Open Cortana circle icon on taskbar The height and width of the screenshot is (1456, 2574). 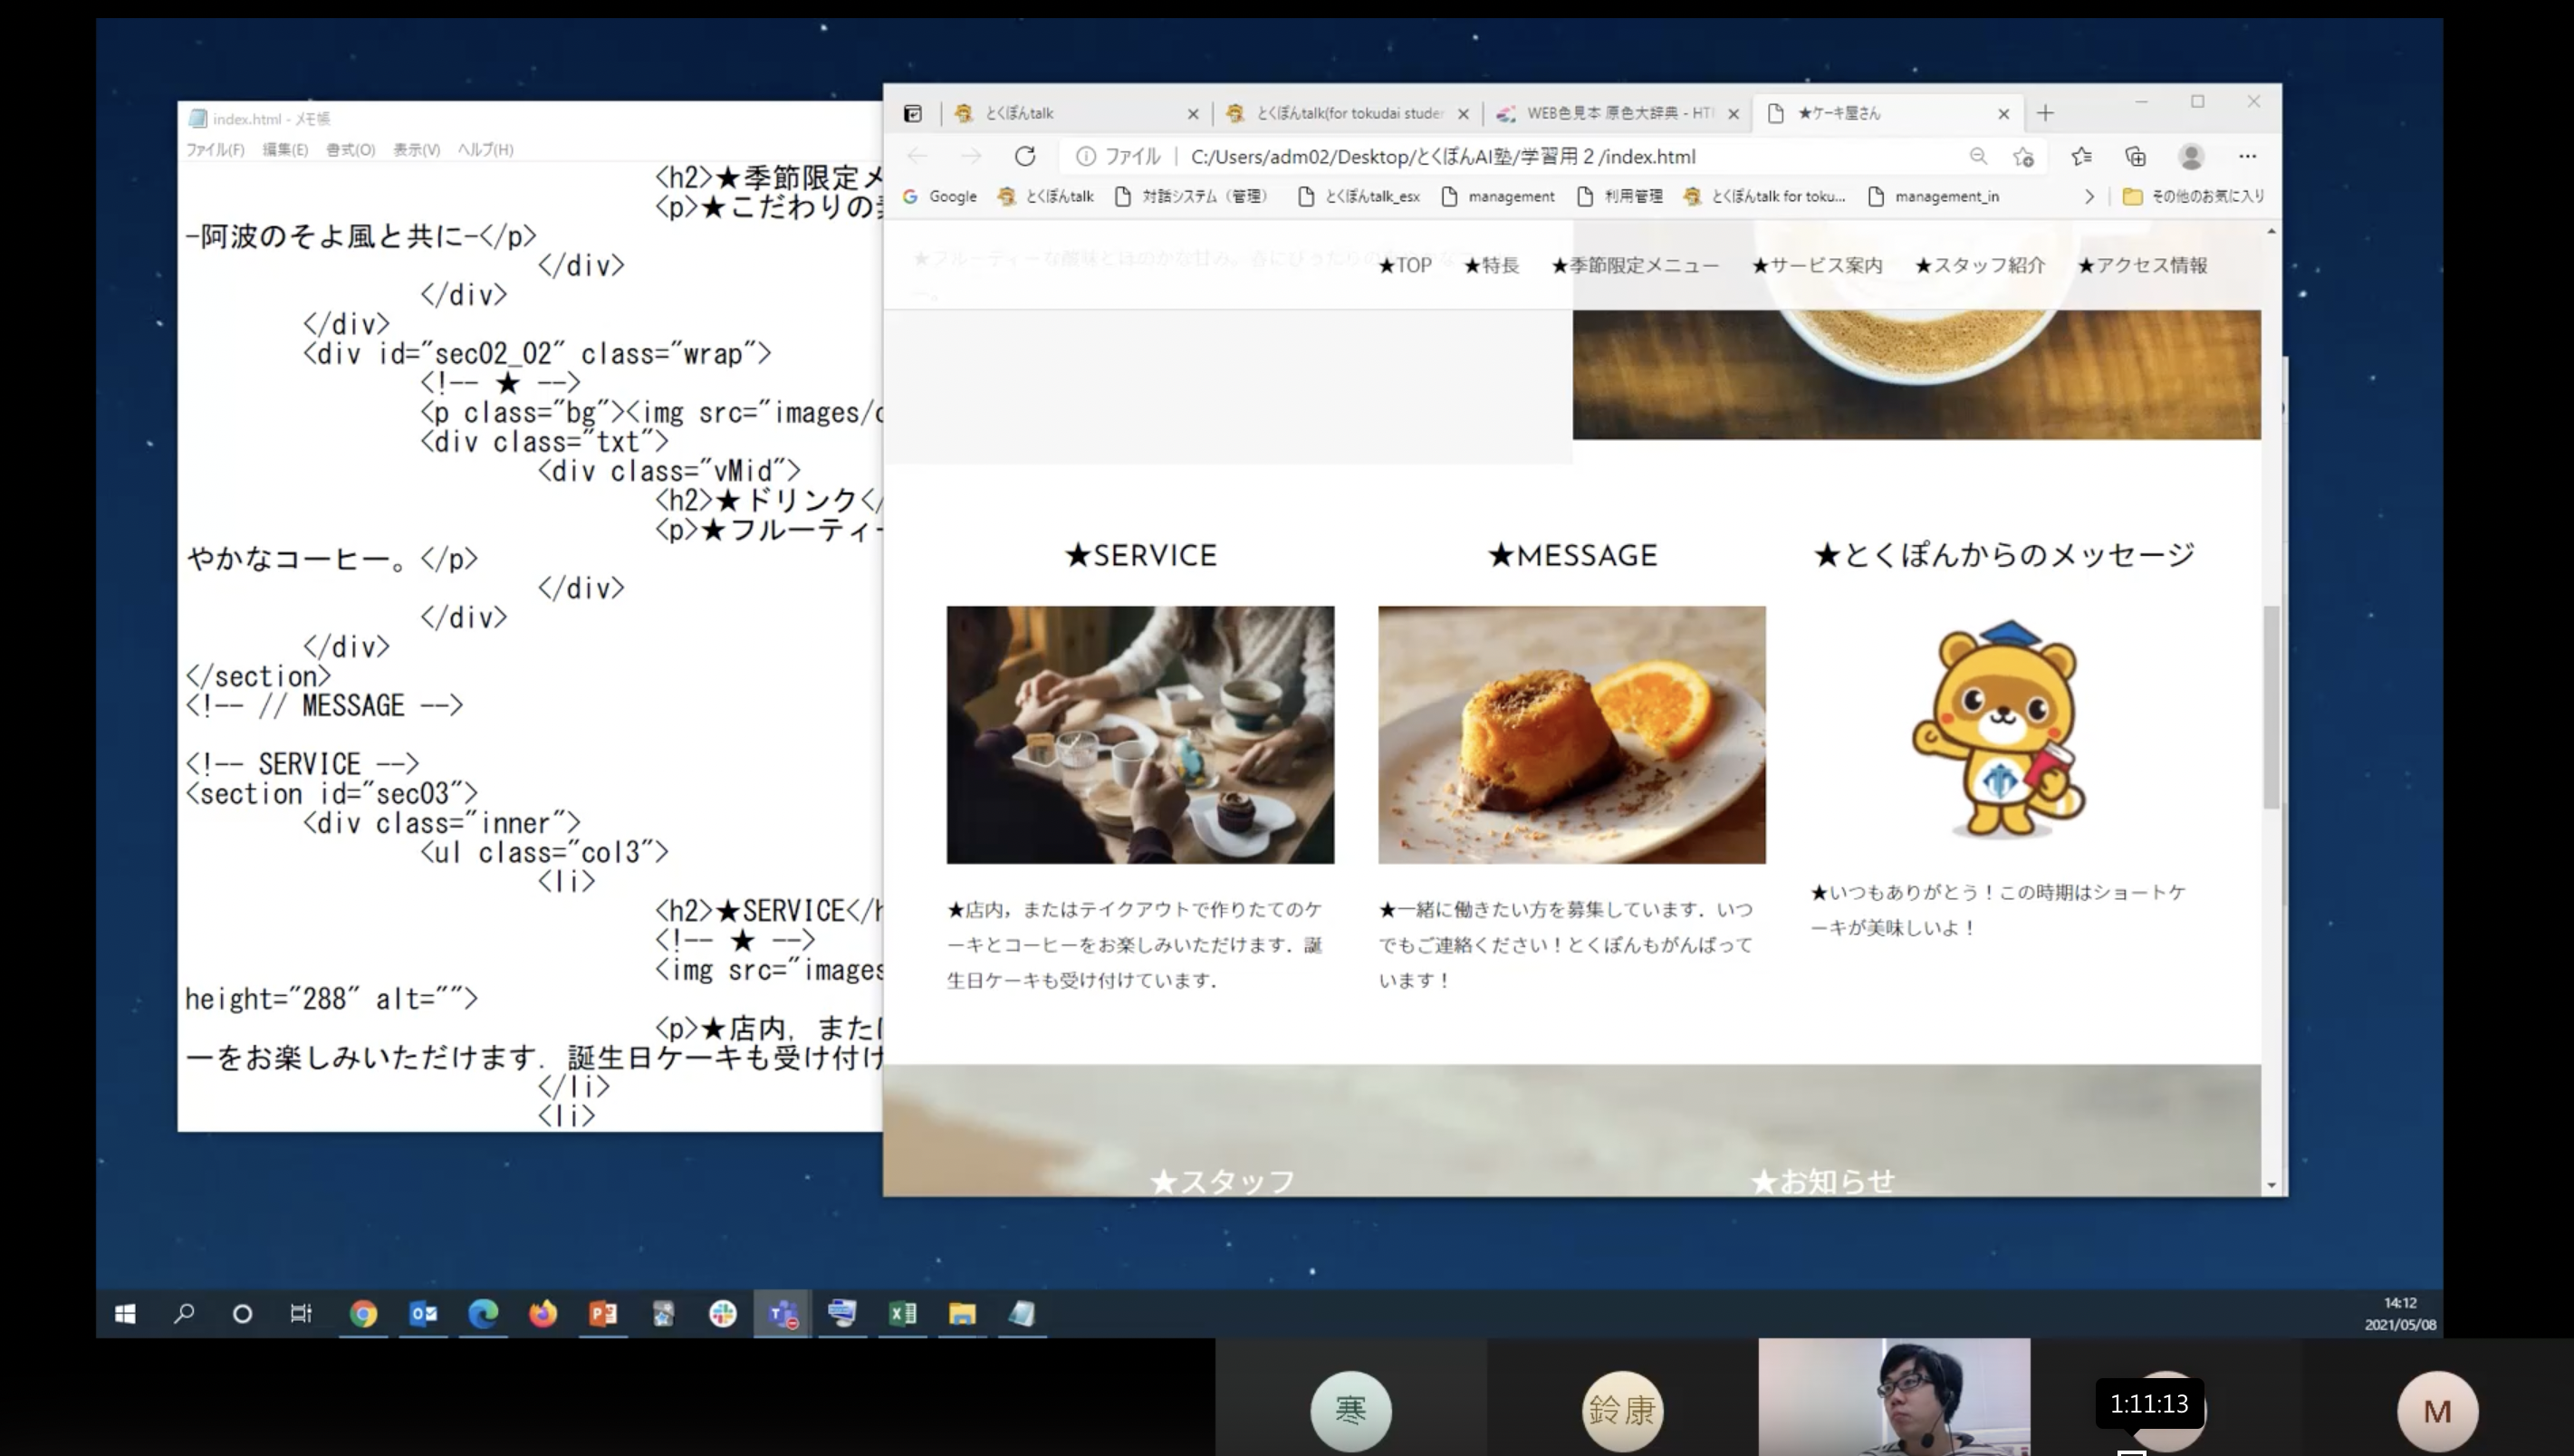(242, 1313)
